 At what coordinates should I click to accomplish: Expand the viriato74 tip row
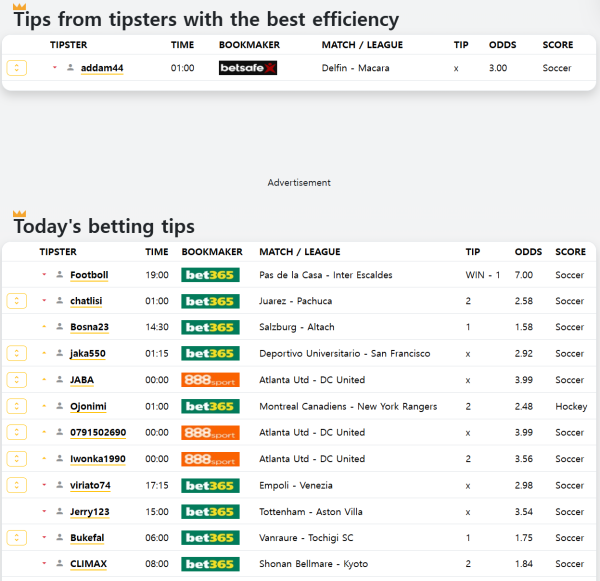pyautogui.click(x=16, y=485)
